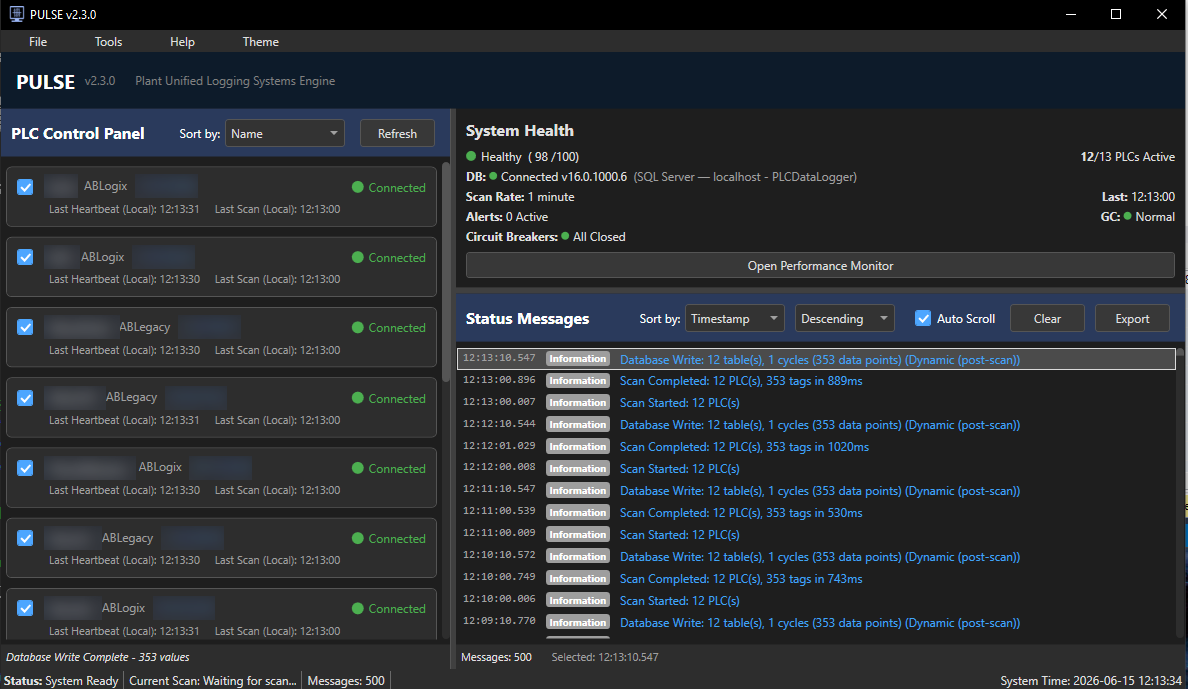Image resolution: width=1188 pixels, height=689 pixels.
Task: Click Messages: 500 footer under message list
Action: 496,657
